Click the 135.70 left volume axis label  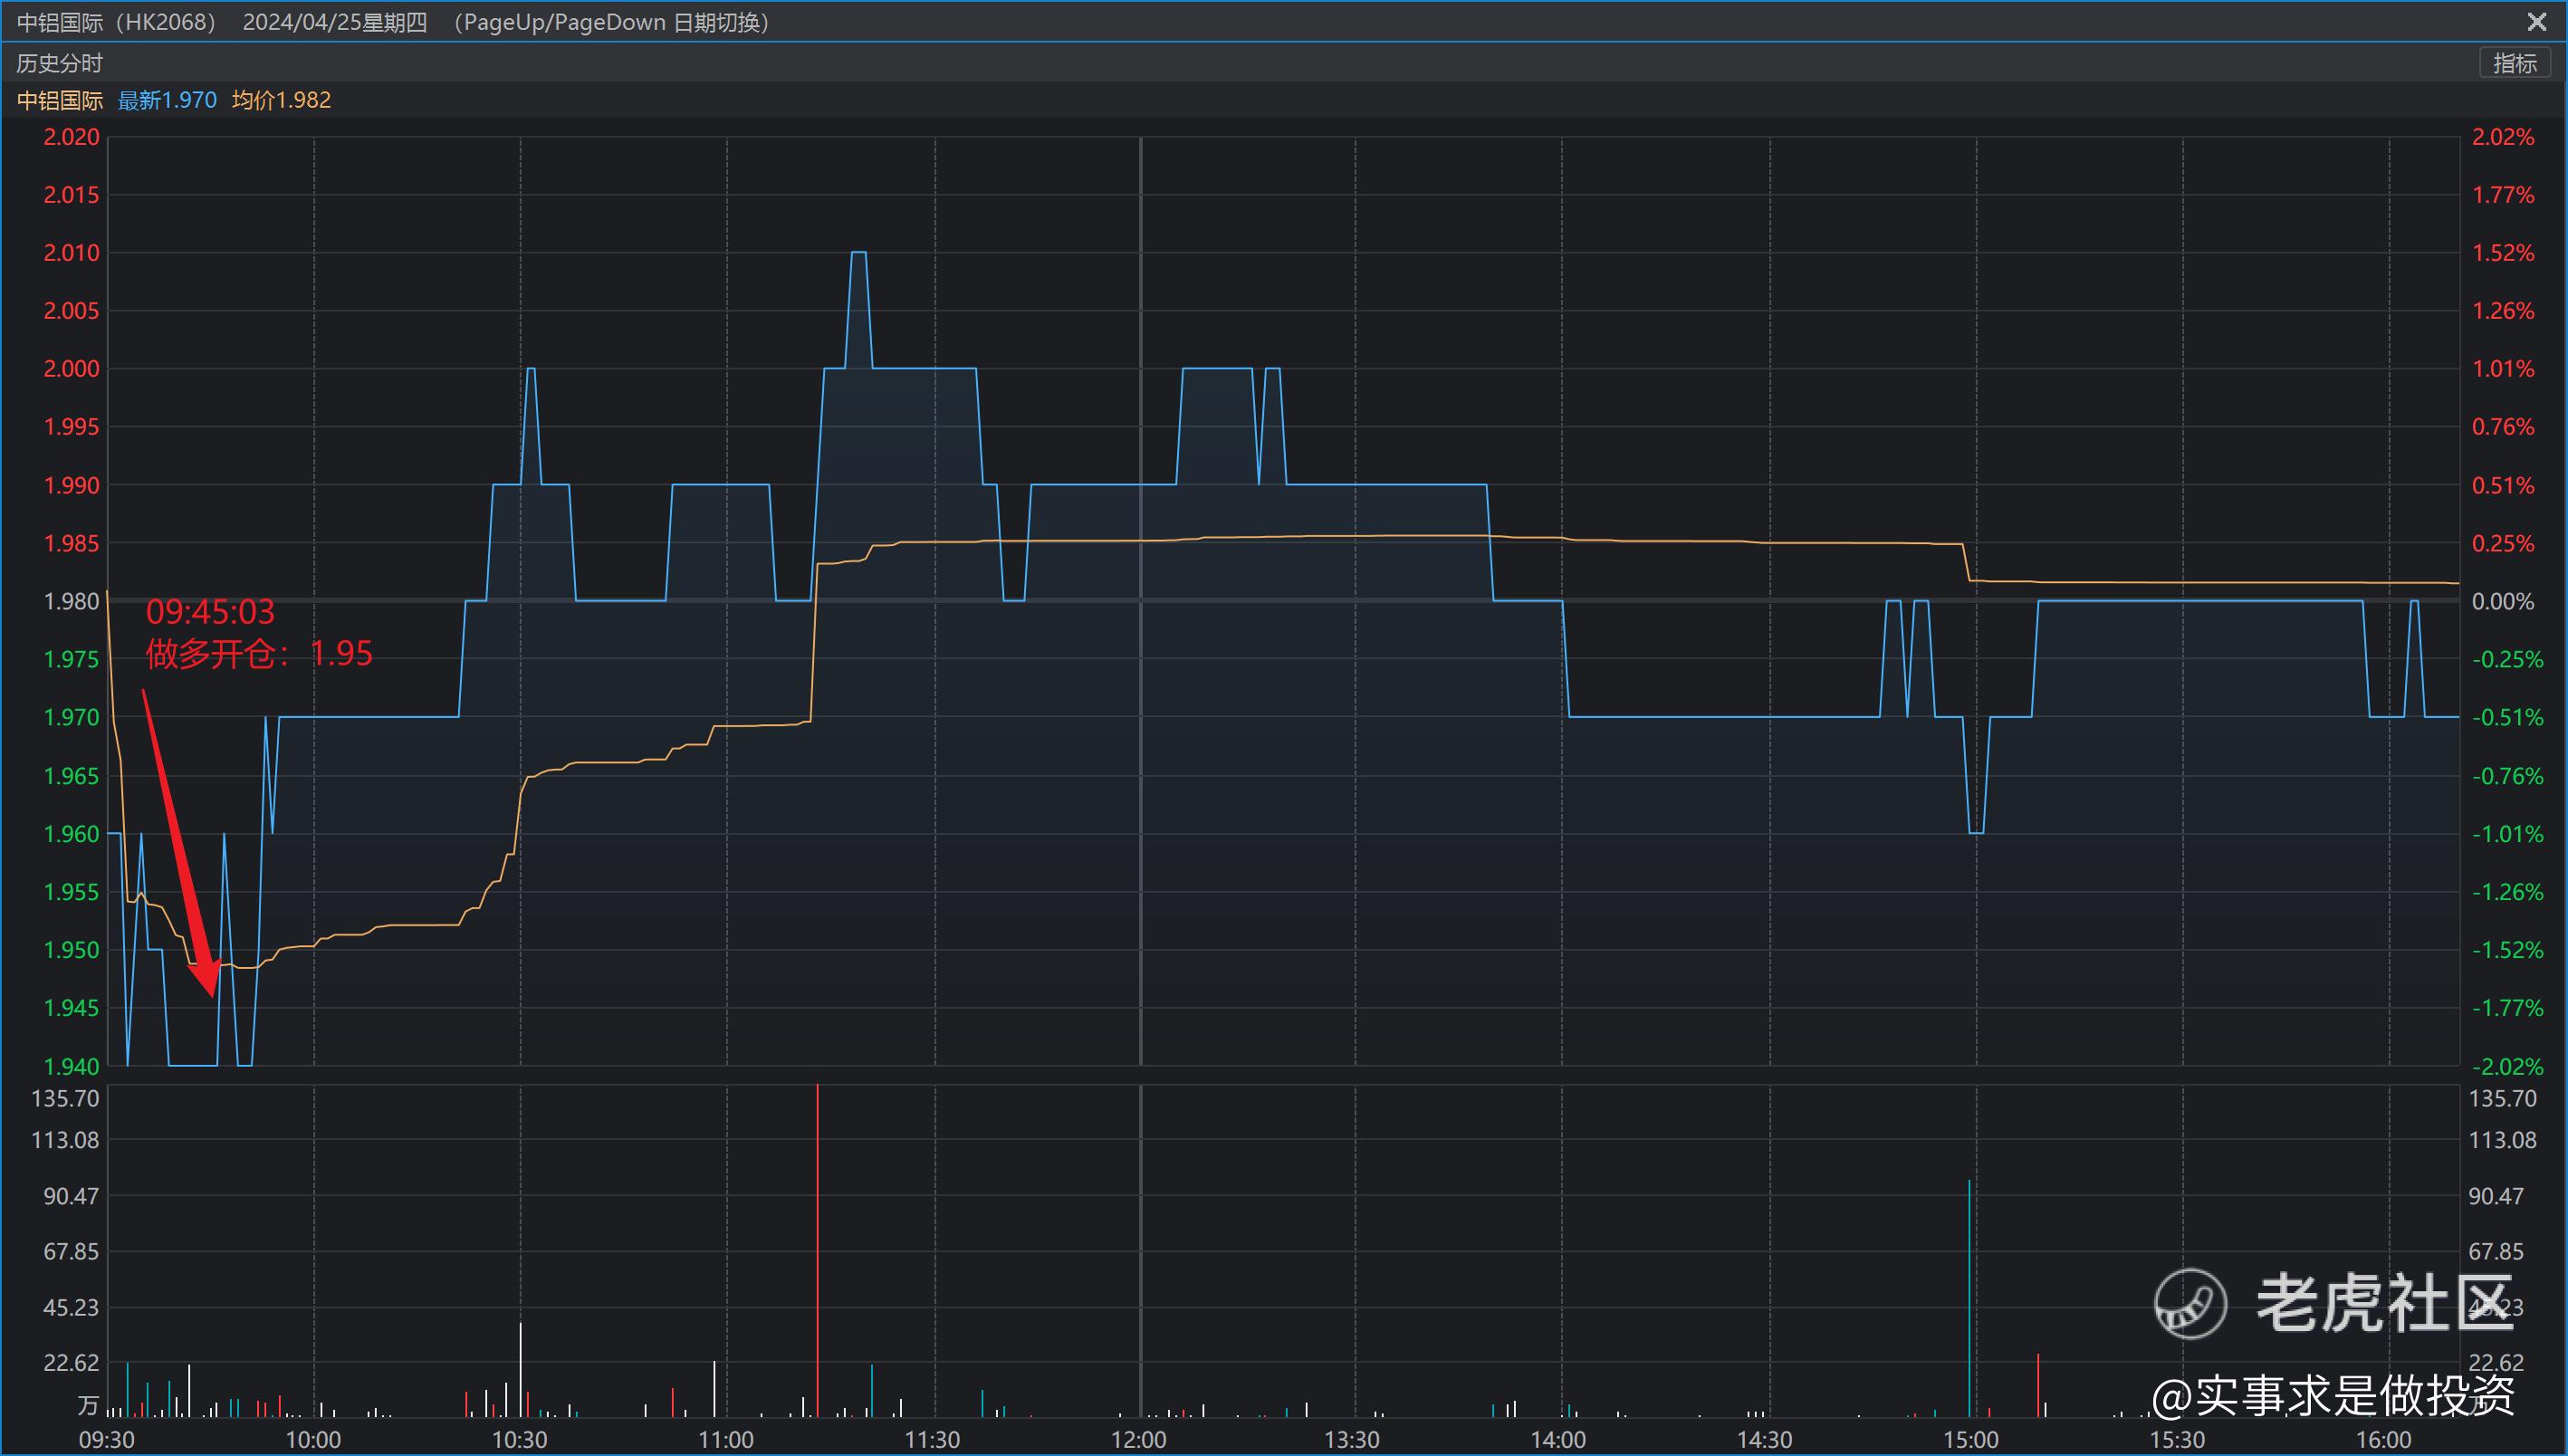(66, 1099)
